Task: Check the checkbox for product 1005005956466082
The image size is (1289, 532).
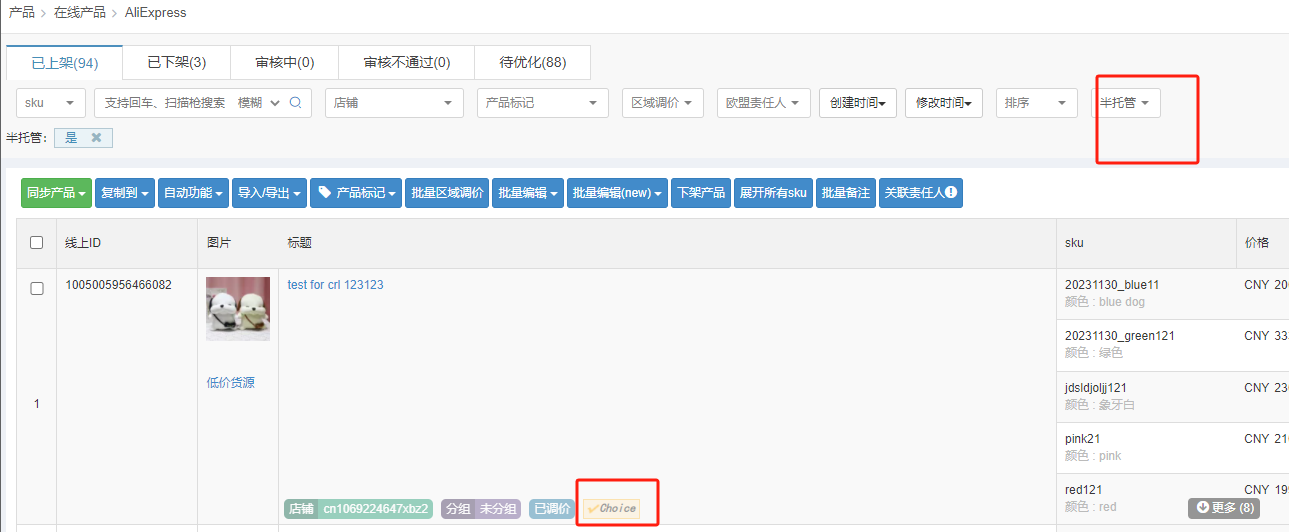Action: point(37,288)
